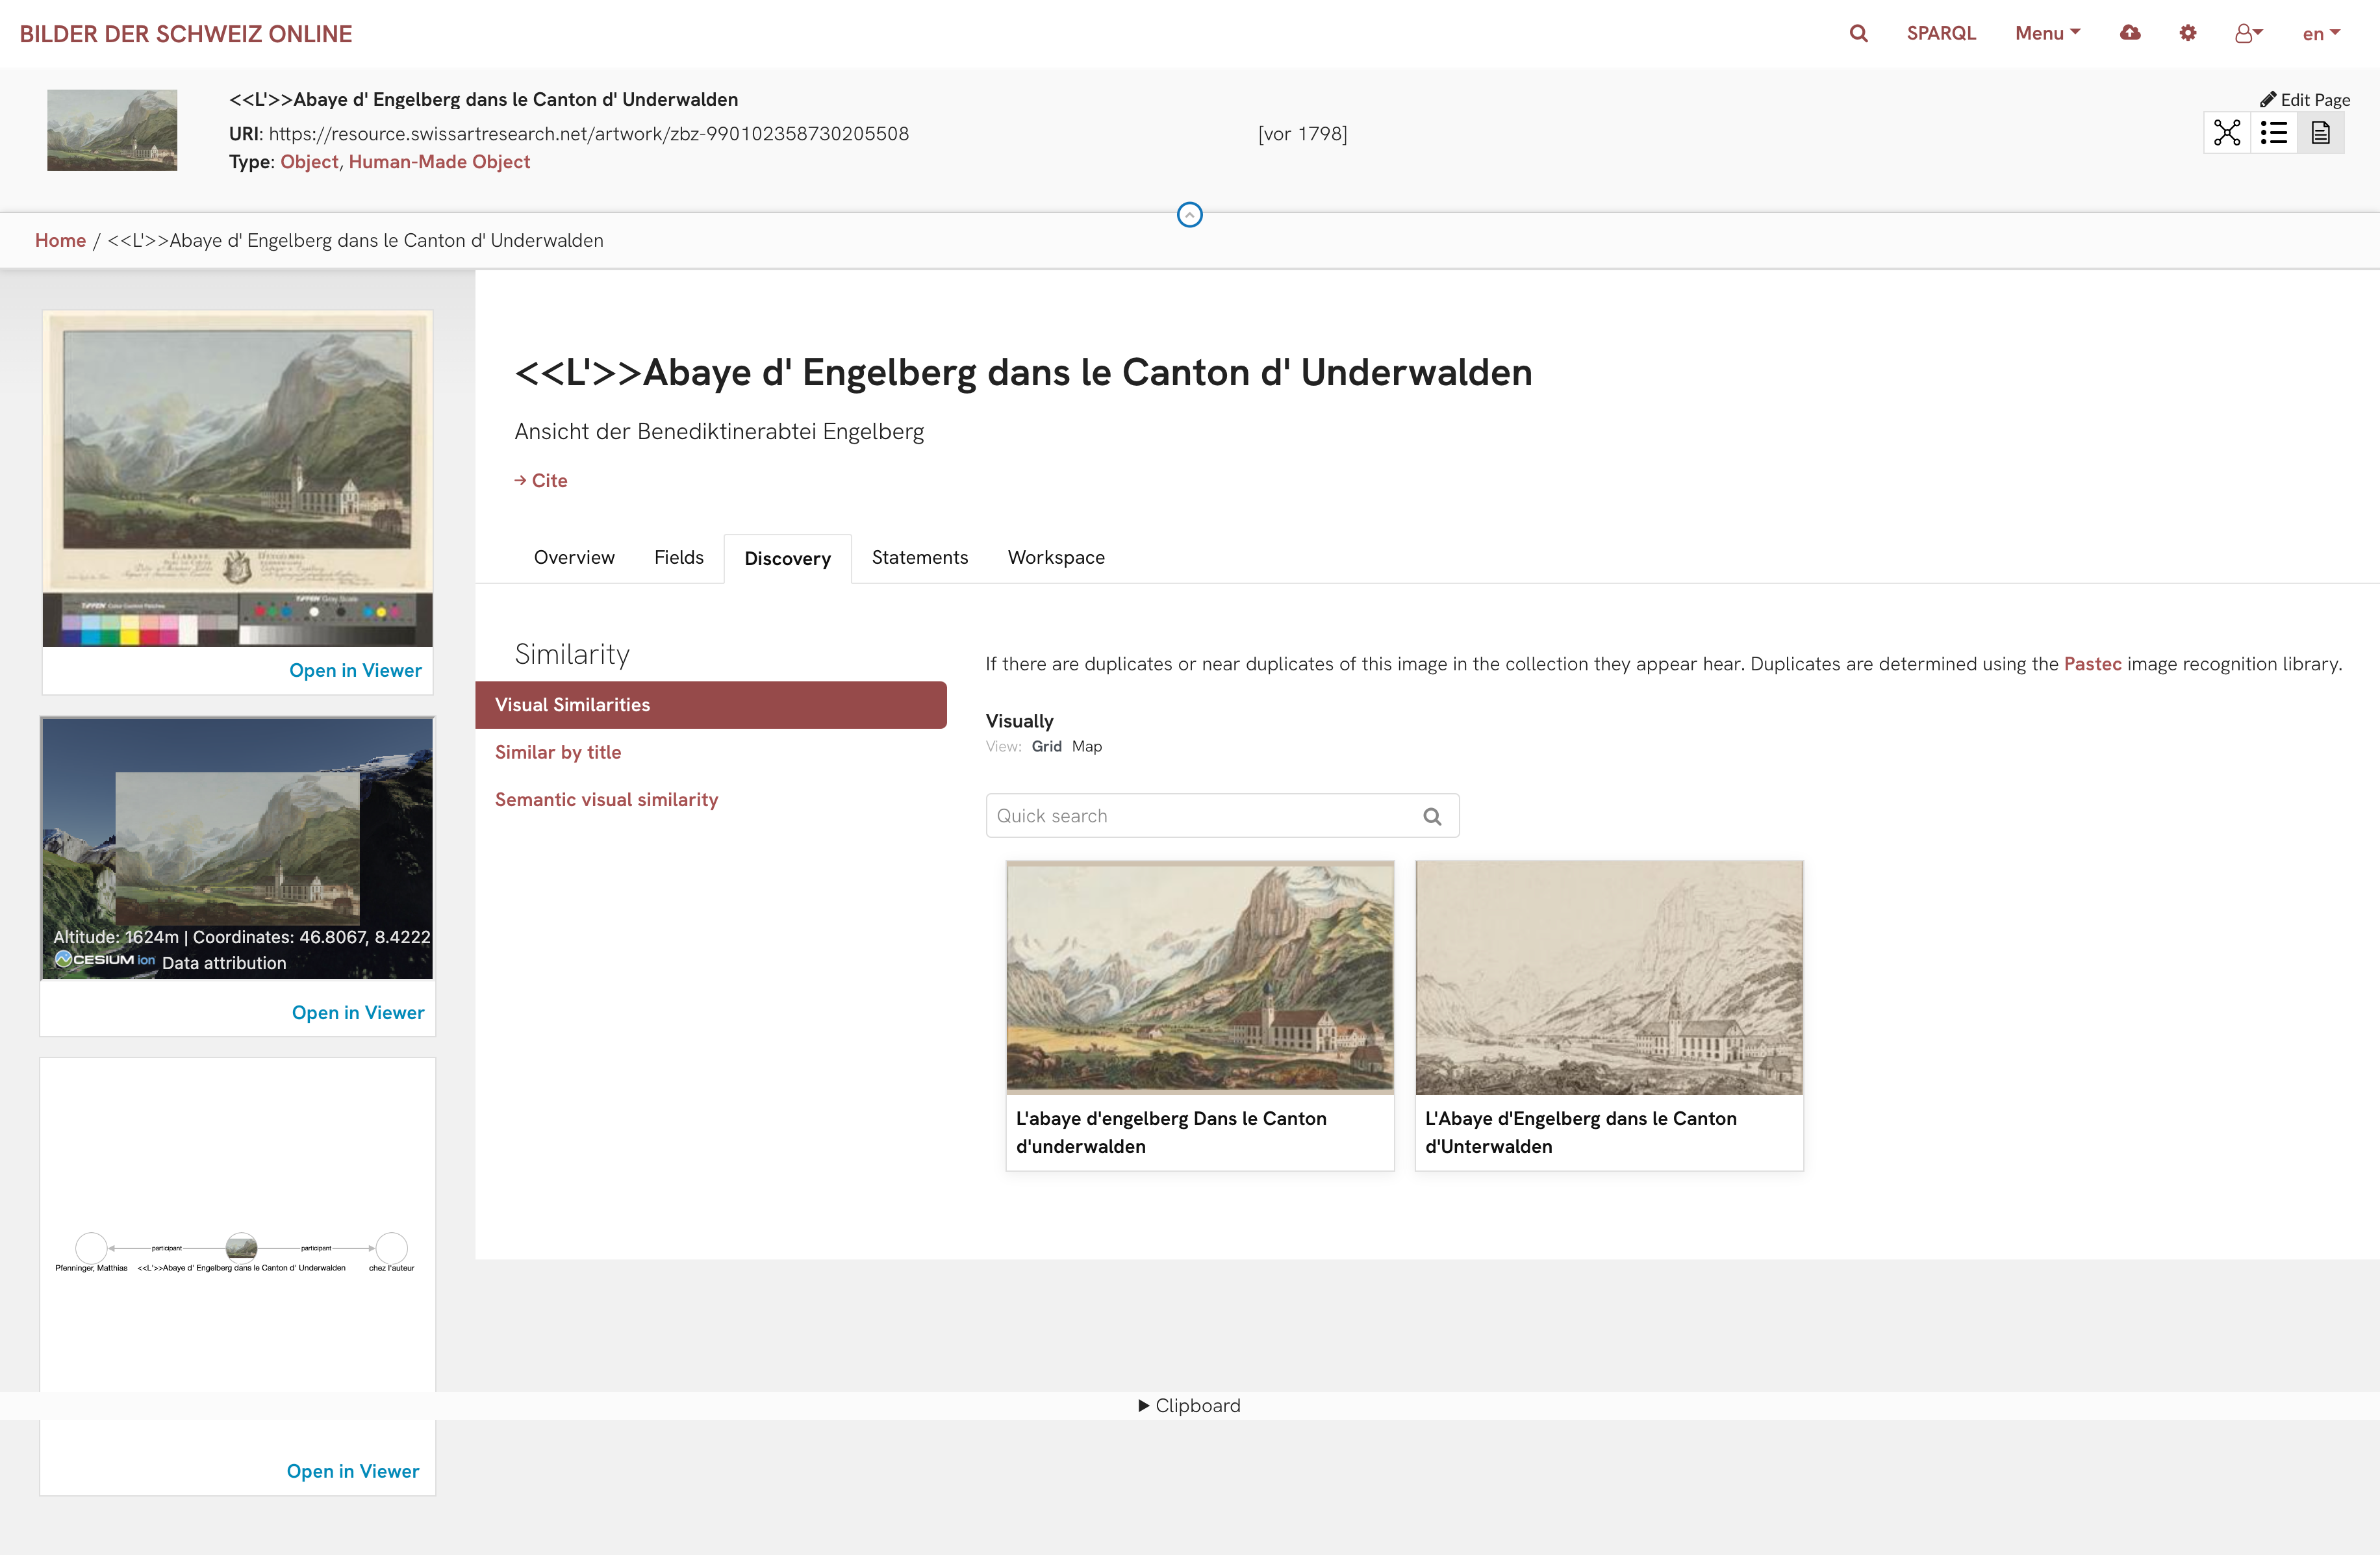The image size is (2380, 1555).
Task: Click the Ansicht der Benediktinerabtei Engelberg subtitle
Action: [719, 432]
